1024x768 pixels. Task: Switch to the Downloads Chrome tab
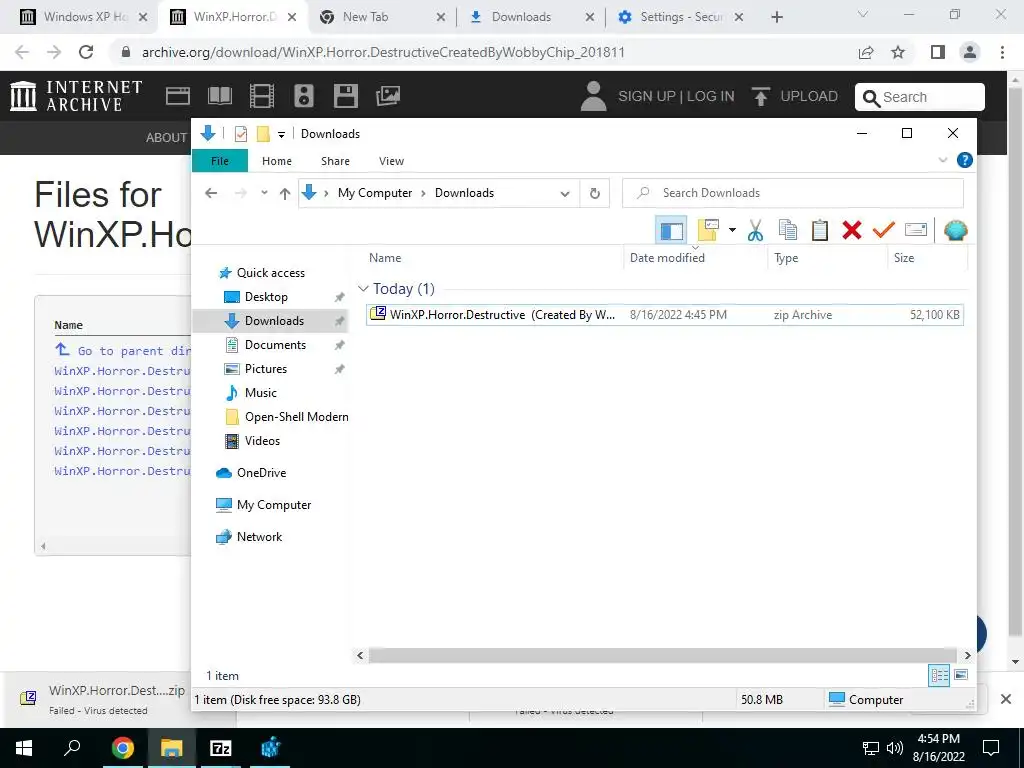coord(530,17)
